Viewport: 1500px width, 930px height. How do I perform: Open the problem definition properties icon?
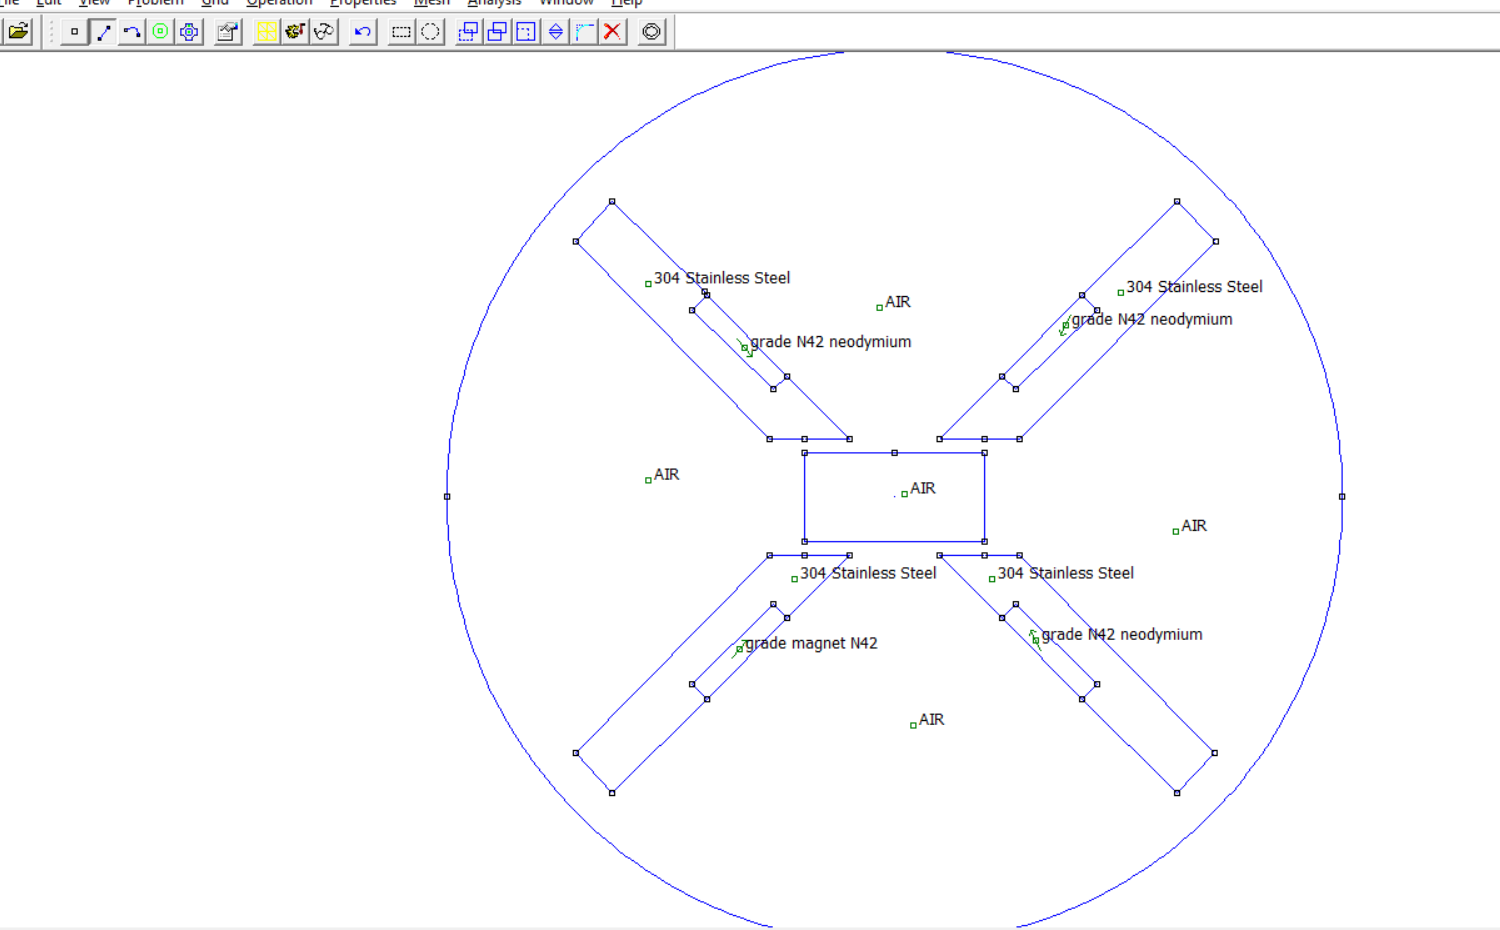click(x=228, y=32)
